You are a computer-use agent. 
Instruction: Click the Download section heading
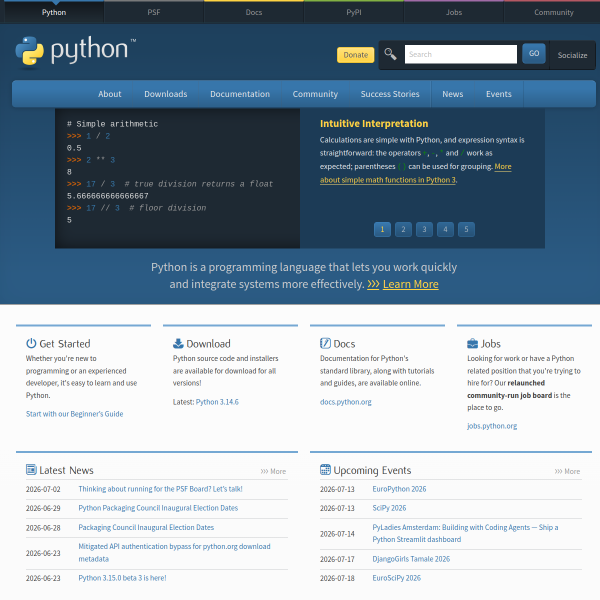click(x=208, y=344)
